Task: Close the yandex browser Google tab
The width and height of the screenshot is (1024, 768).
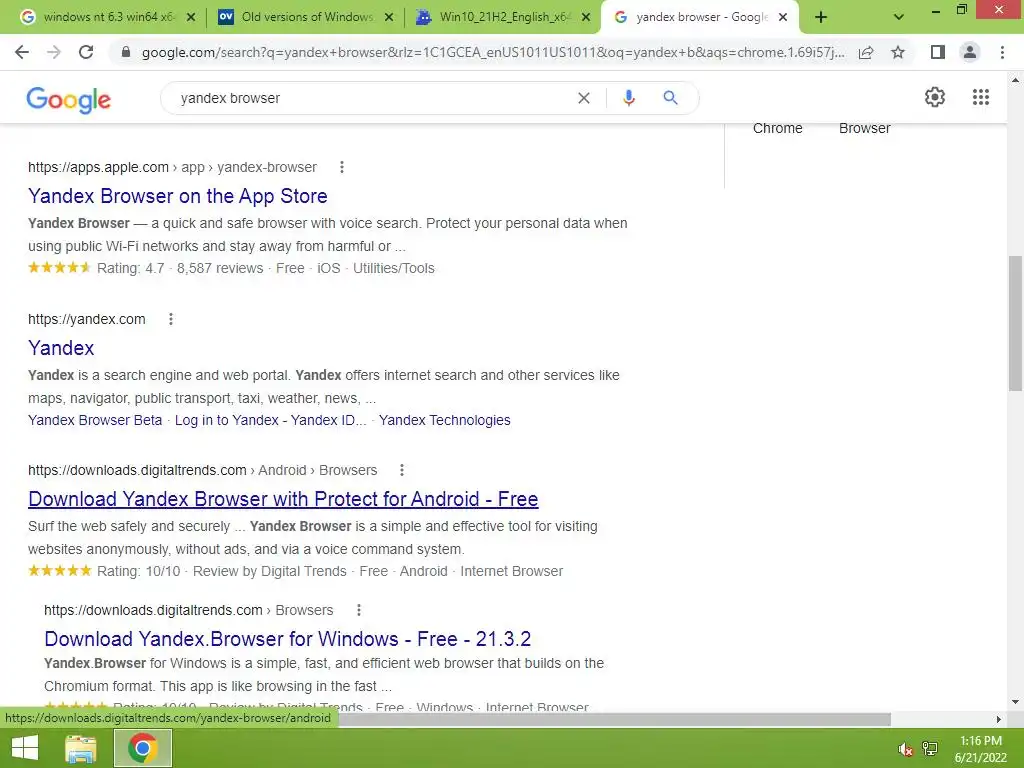Action: (783, 17)
